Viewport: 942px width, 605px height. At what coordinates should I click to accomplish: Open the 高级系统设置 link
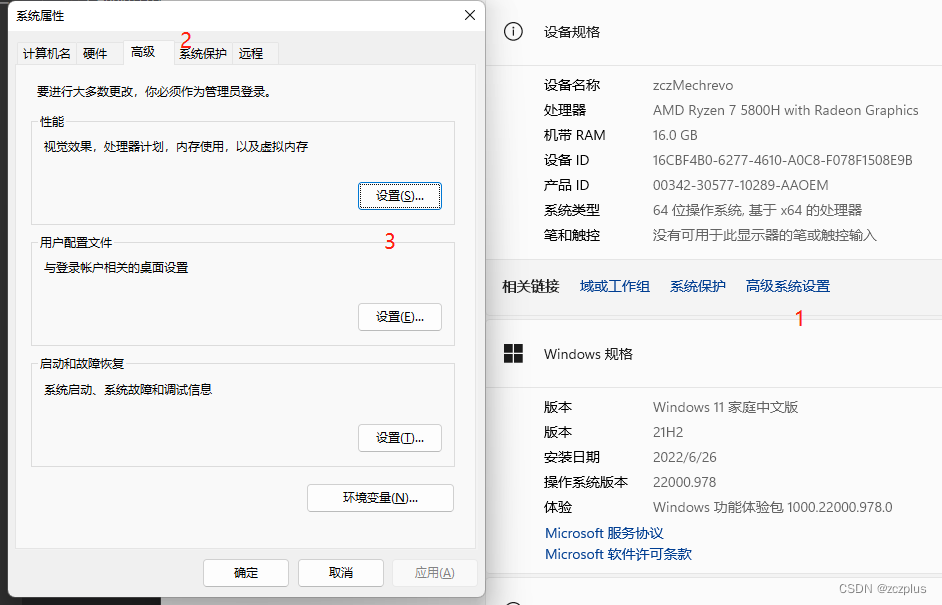[788, 286]
